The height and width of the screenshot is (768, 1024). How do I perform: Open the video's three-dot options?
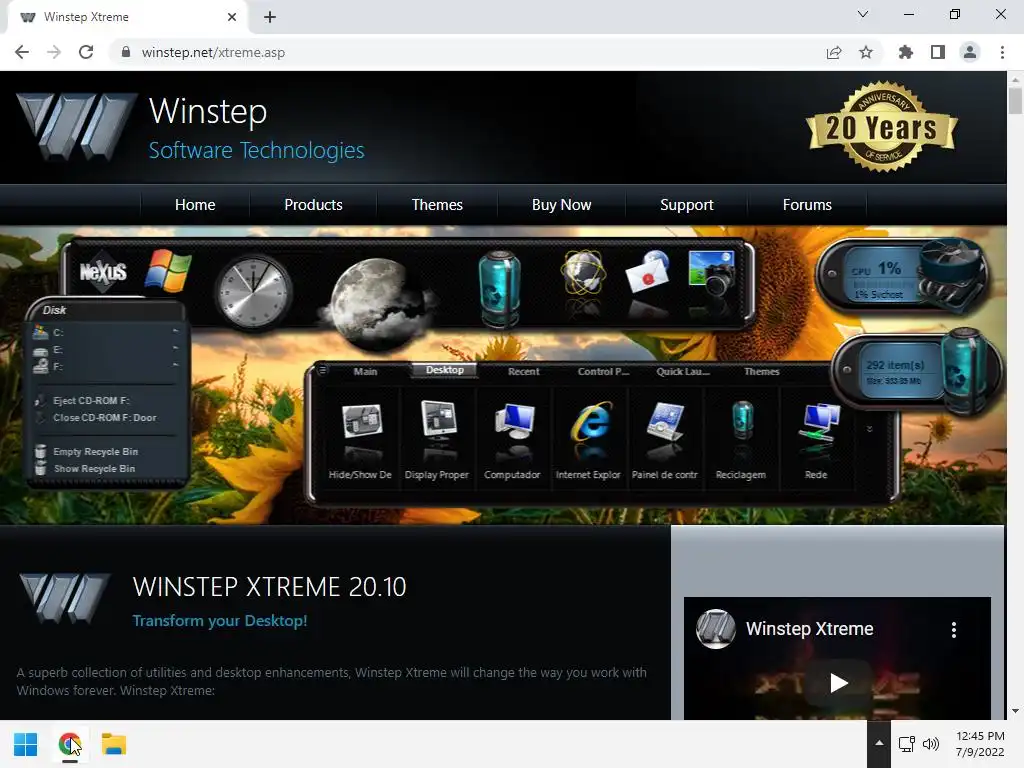pos(954,630)
